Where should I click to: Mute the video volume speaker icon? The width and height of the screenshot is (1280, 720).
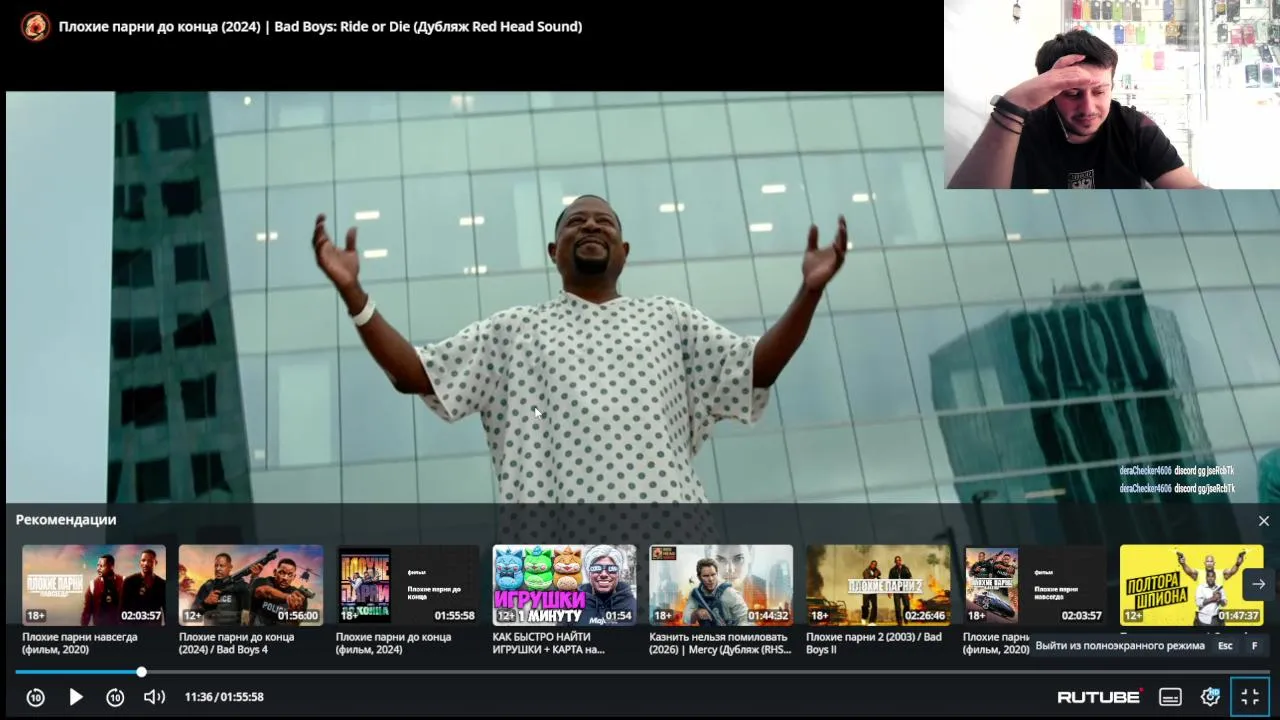click(x=154, y=697)
